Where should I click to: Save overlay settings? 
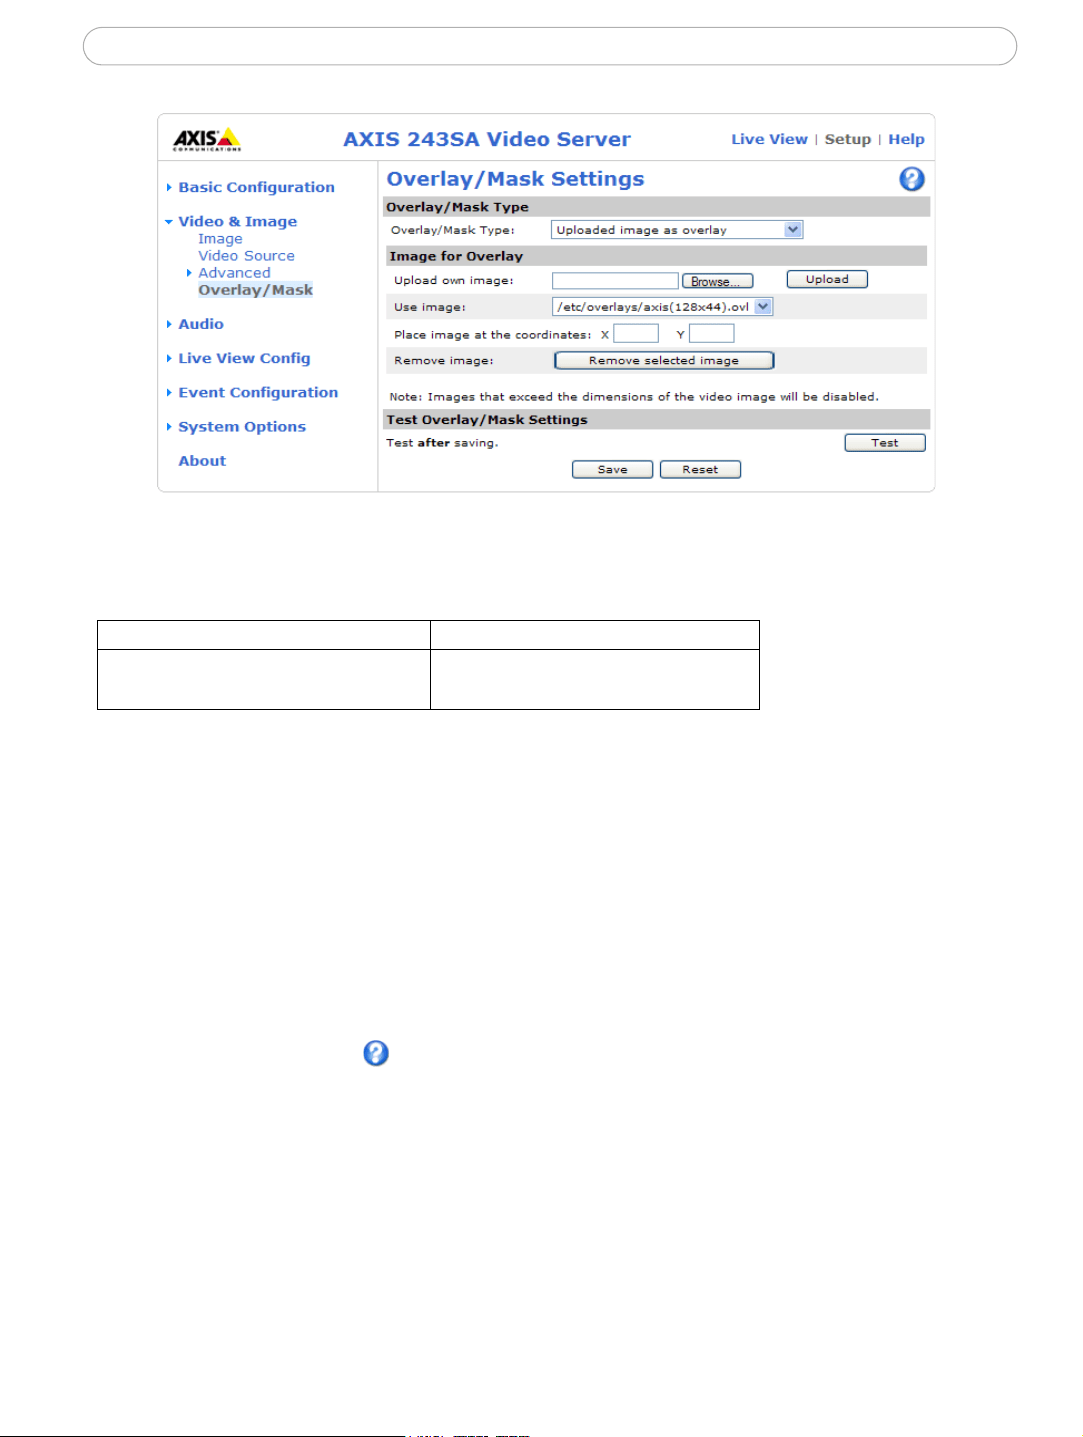pyautogui.click(x=613, y=470)
